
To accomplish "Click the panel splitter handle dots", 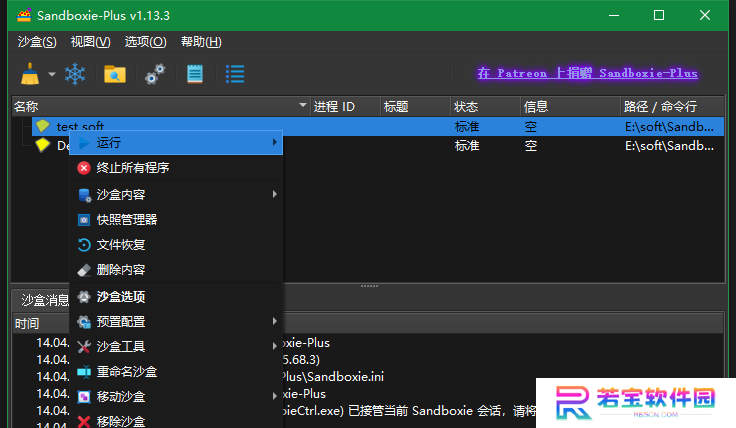I will [369, 286].
